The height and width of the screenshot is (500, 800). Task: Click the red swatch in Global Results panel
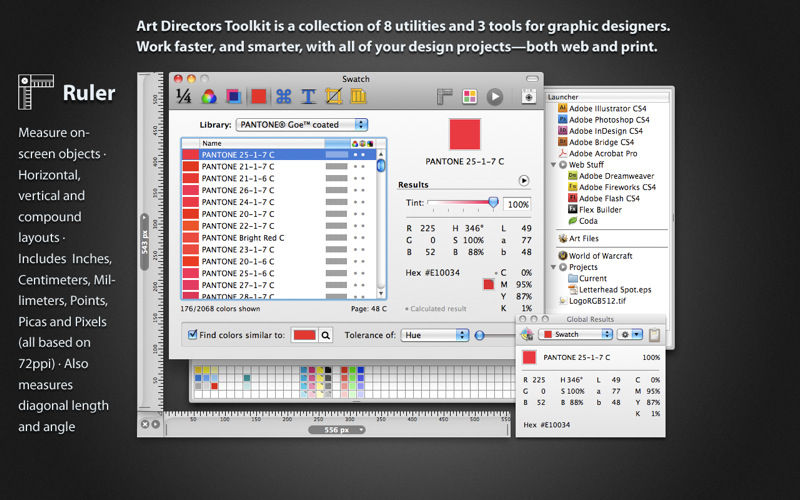[x=529, y=357]
